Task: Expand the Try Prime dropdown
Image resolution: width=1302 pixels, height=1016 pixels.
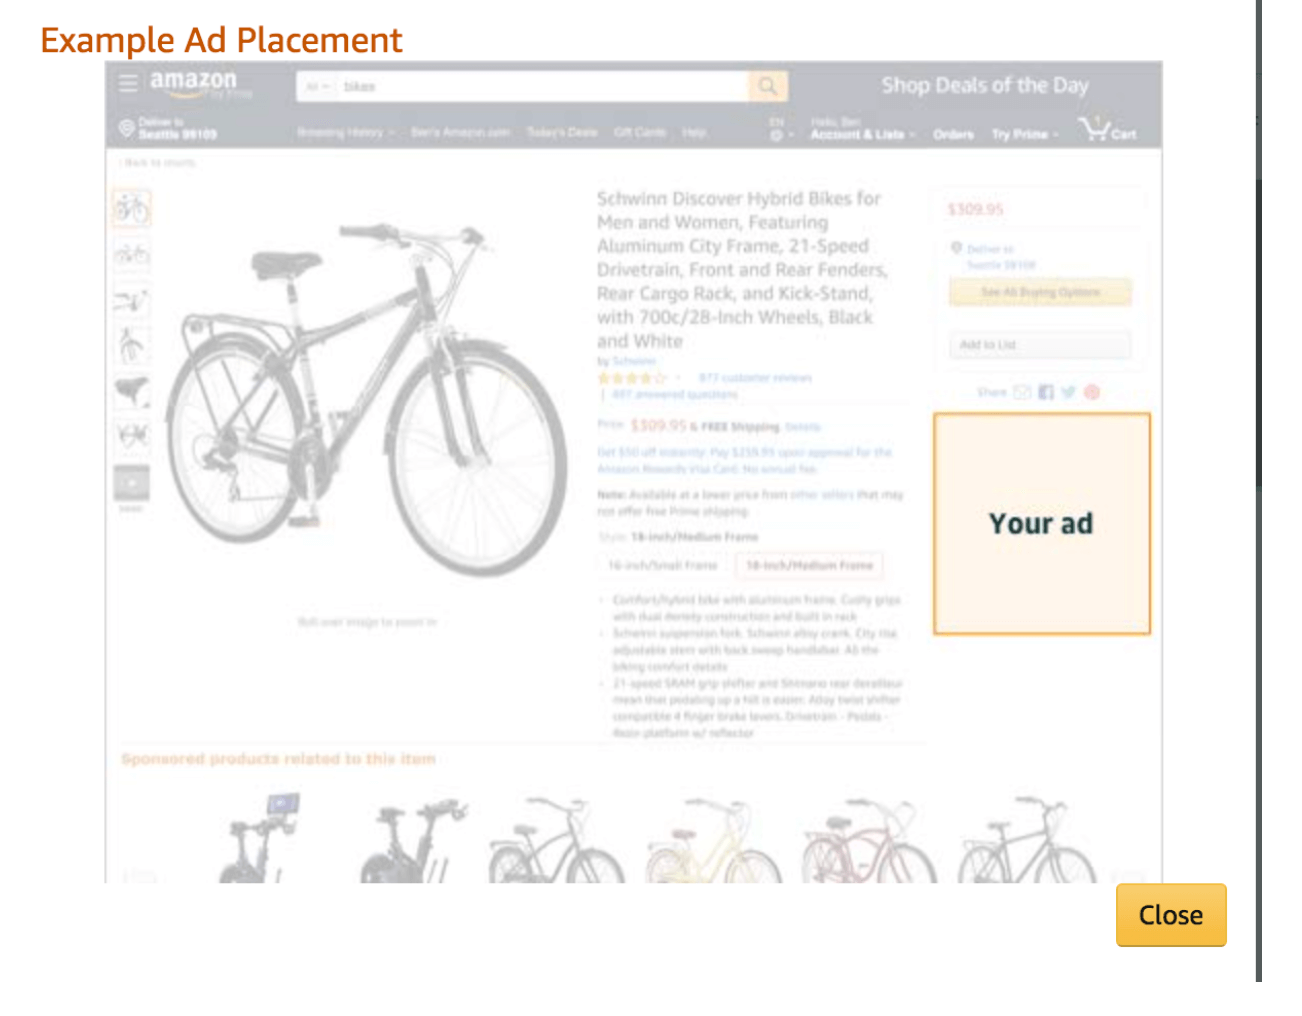Action: click(x=1025, y=134)
